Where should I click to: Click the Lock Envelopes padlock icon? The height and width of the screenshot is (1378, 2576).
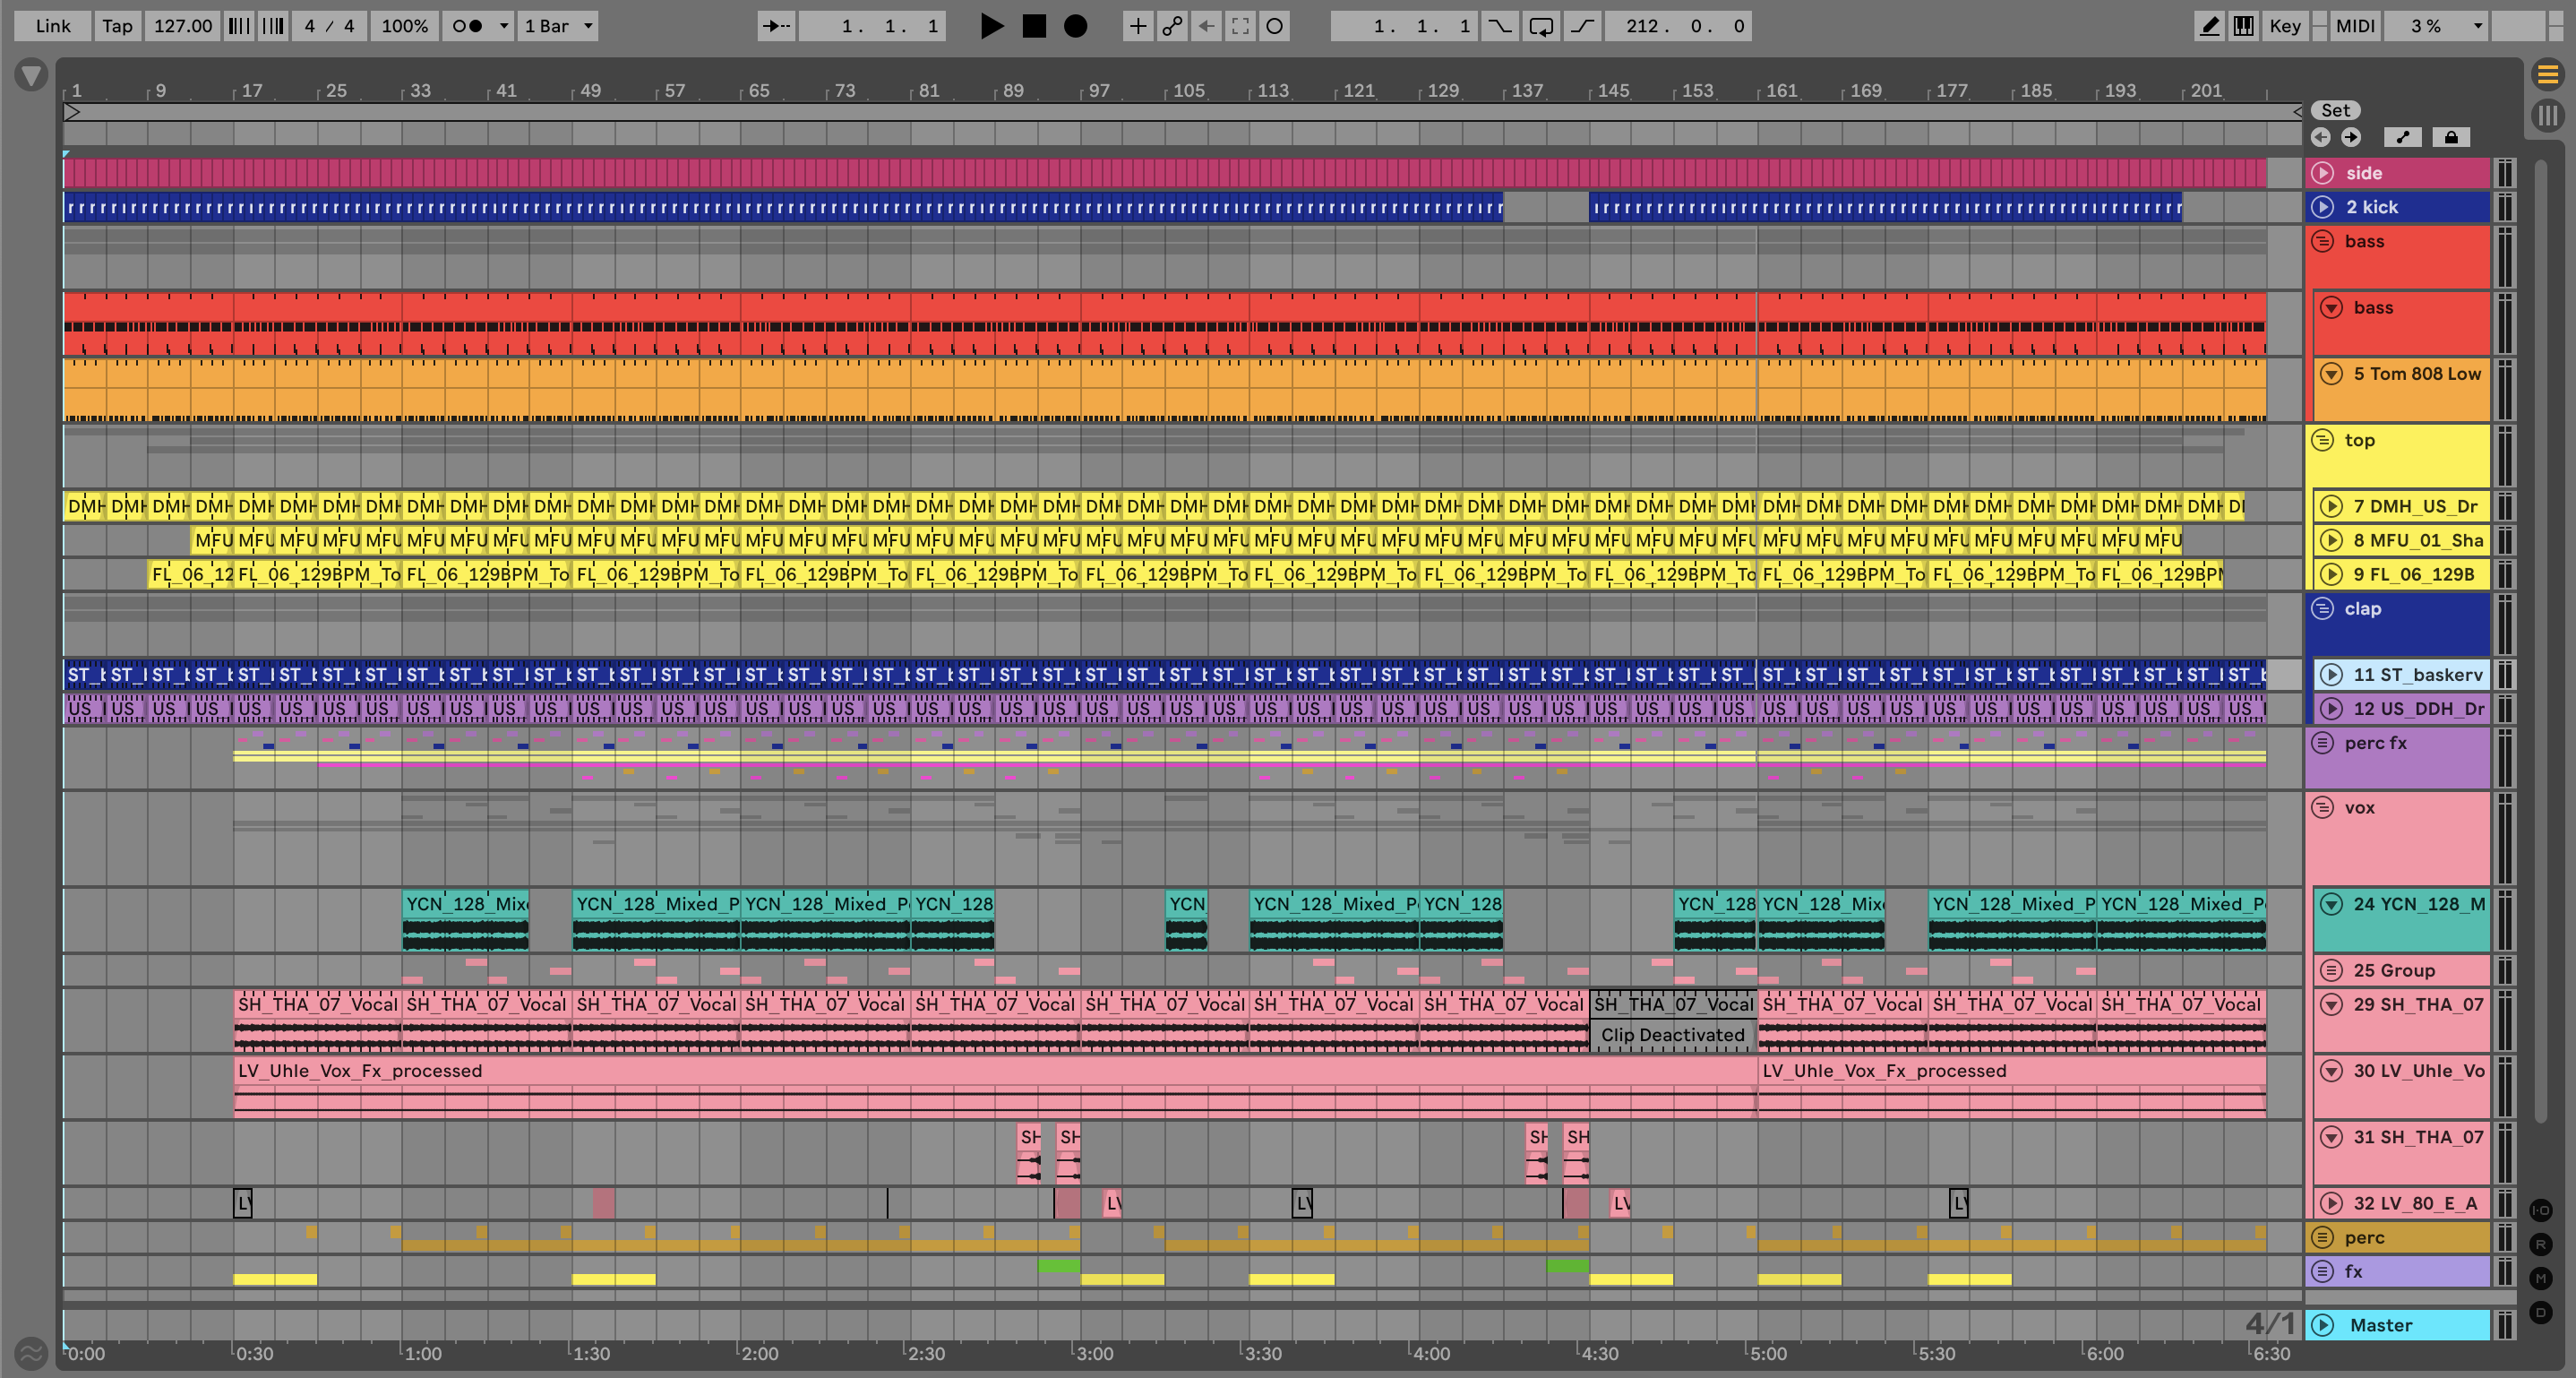coord(2451,137)
